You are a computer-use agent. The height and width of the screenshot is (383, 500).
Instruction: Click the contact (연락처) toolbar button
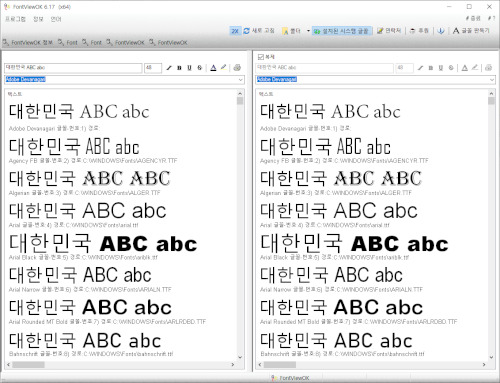[389, 31]
